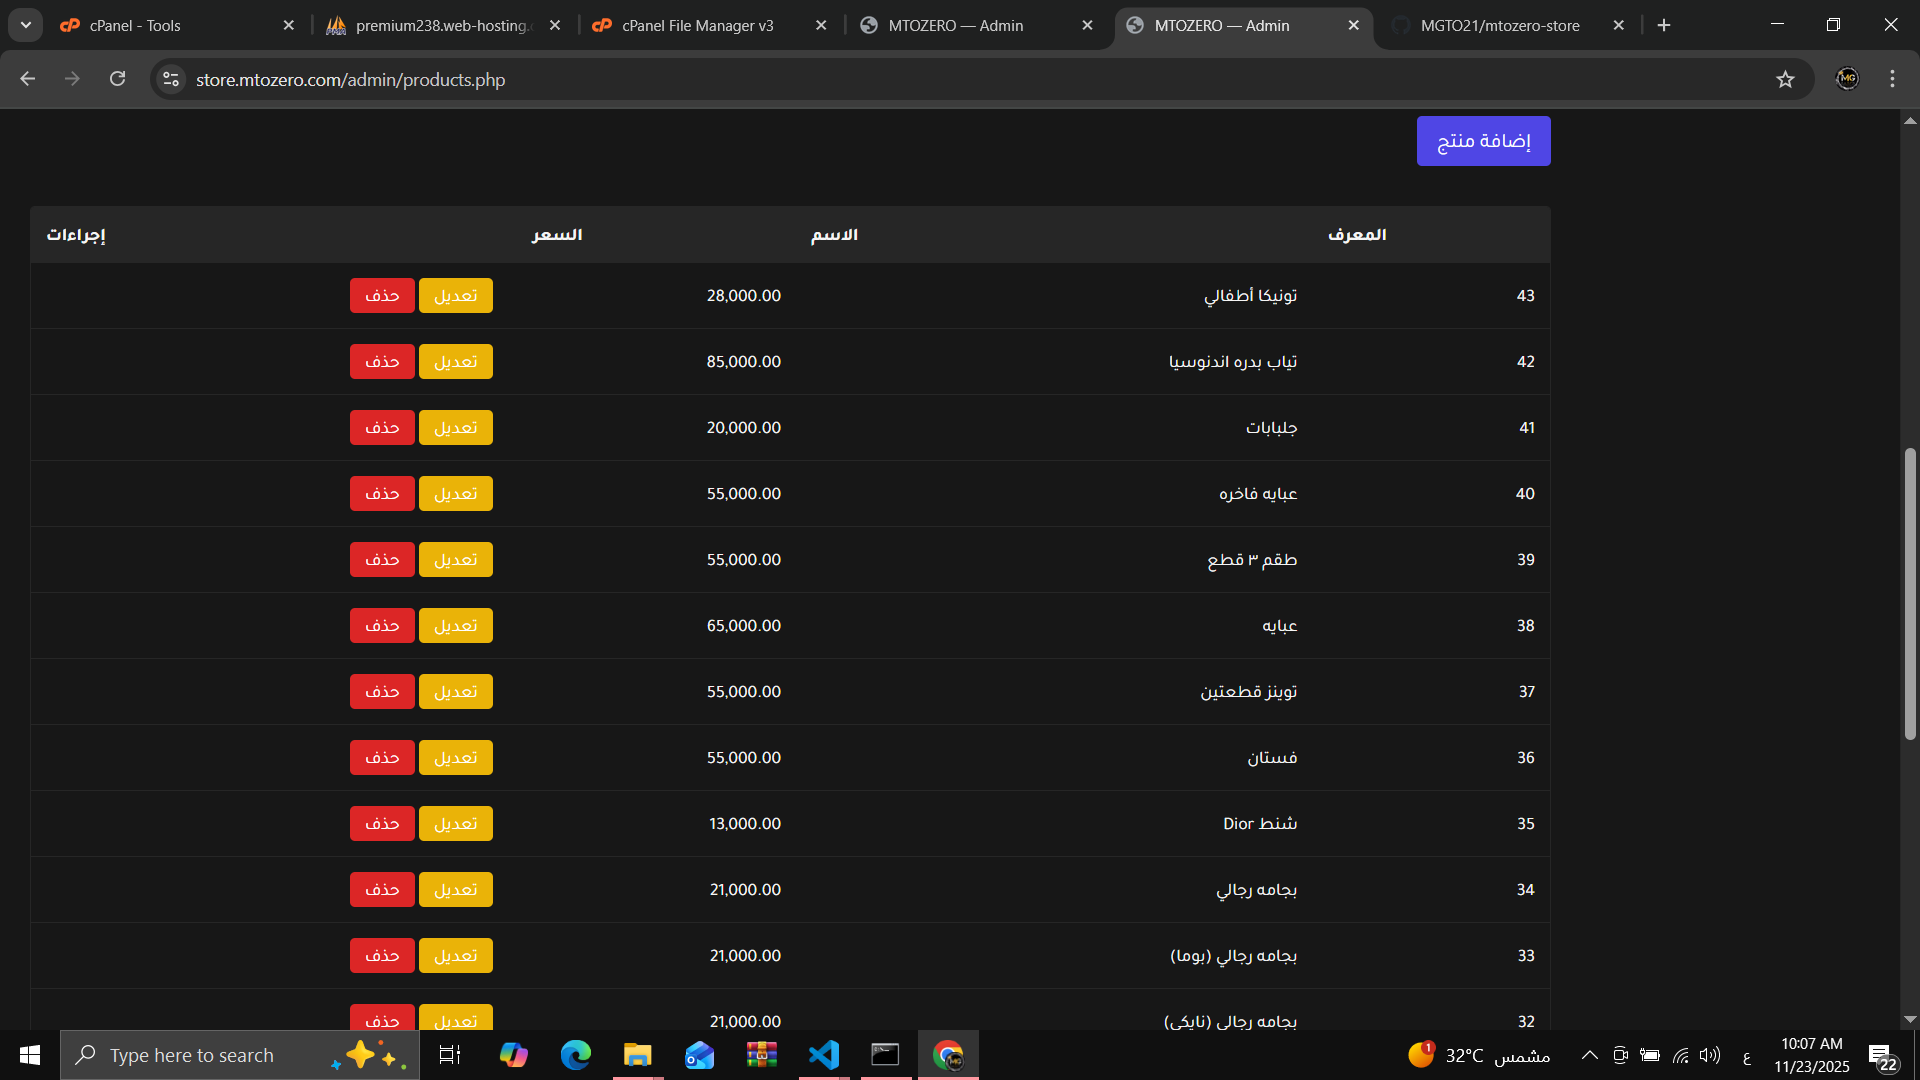1920x1080 pixels.
Task: Click the page vertical scrollbar thumb
Action: click(x=1910, y=595)
